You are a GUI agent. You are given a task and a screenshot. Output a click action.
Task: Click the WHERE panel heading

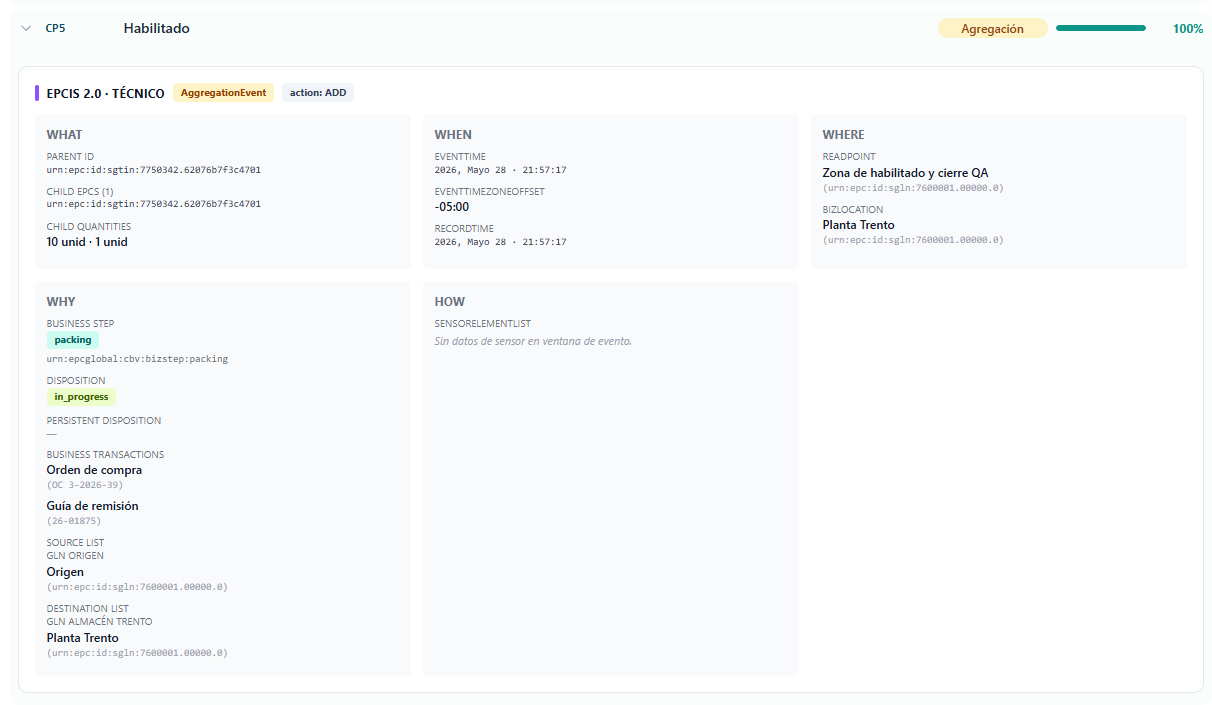[843, 135]
